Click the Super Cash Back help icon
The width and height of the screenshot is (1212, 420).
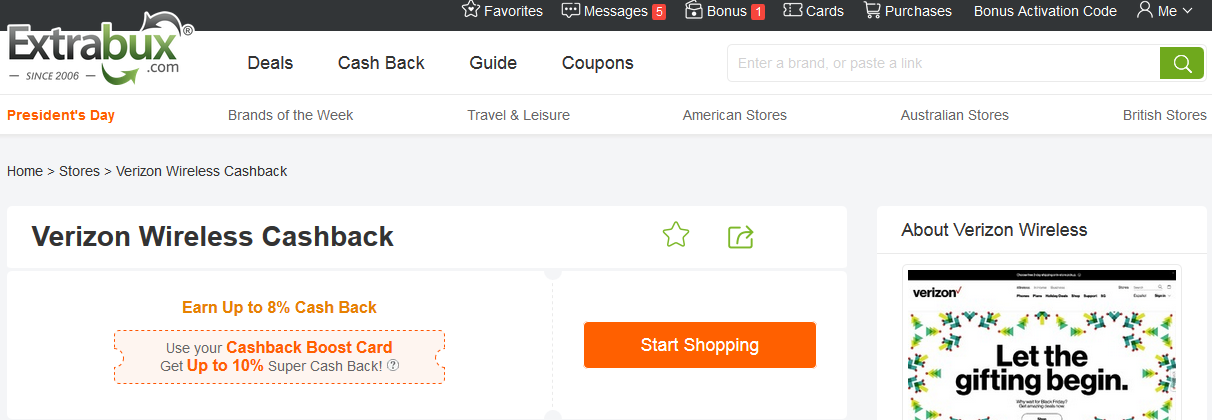(393, 366)
